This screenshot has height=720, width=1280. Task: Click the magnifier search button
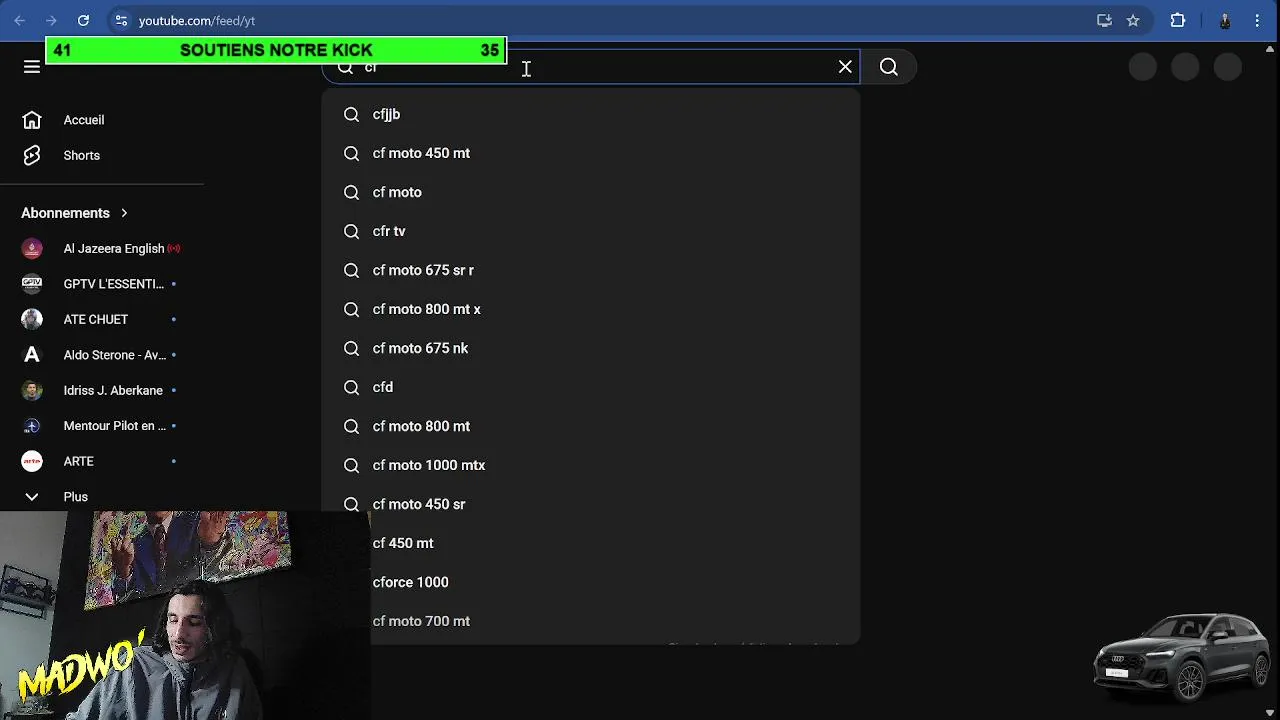pos(889,67)
